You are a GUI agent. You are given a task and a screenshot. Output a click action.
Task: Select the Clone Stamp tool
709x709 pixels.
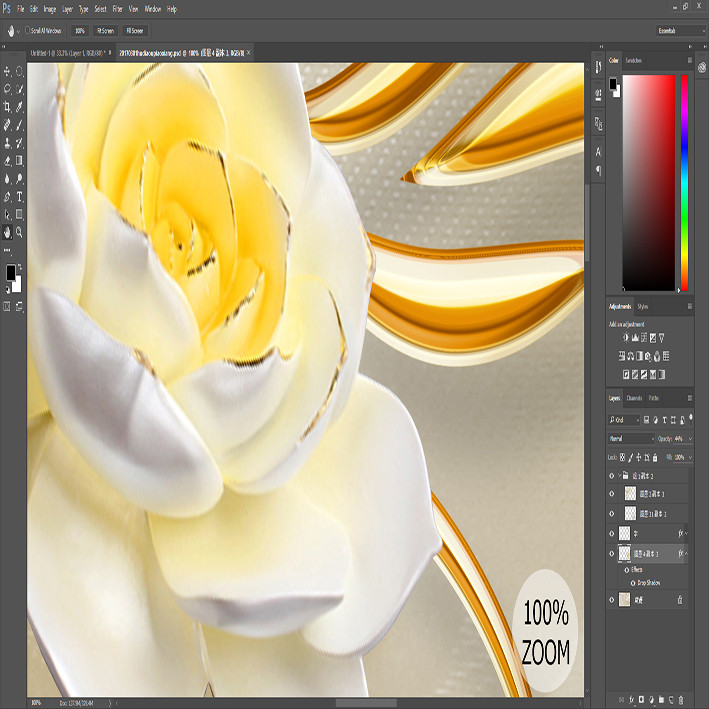(x=7, y=143)
